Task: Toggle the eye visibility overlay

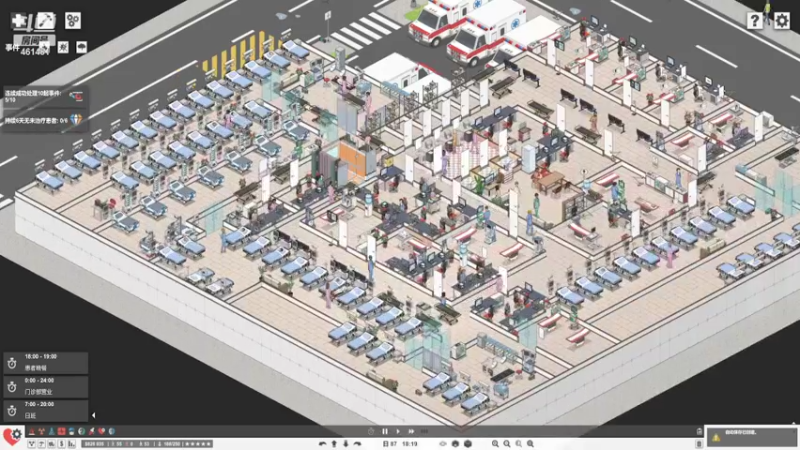Action: click(443, 444)
